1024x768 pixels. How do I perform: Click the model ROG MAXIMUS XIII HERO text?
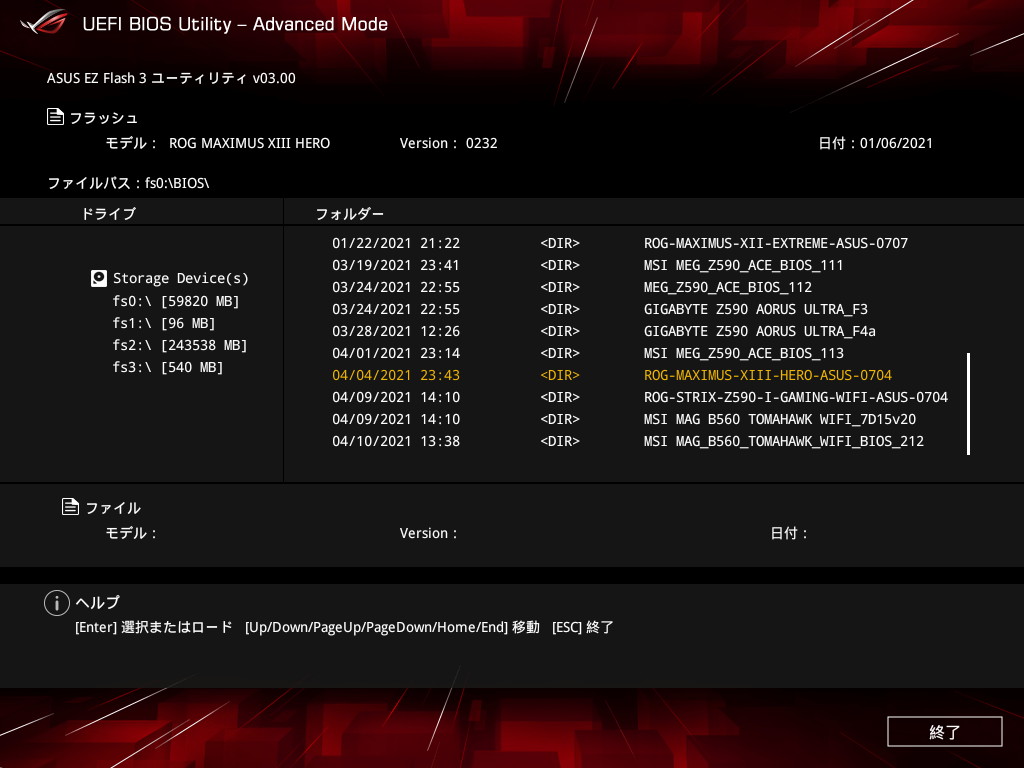click(249, 143)
